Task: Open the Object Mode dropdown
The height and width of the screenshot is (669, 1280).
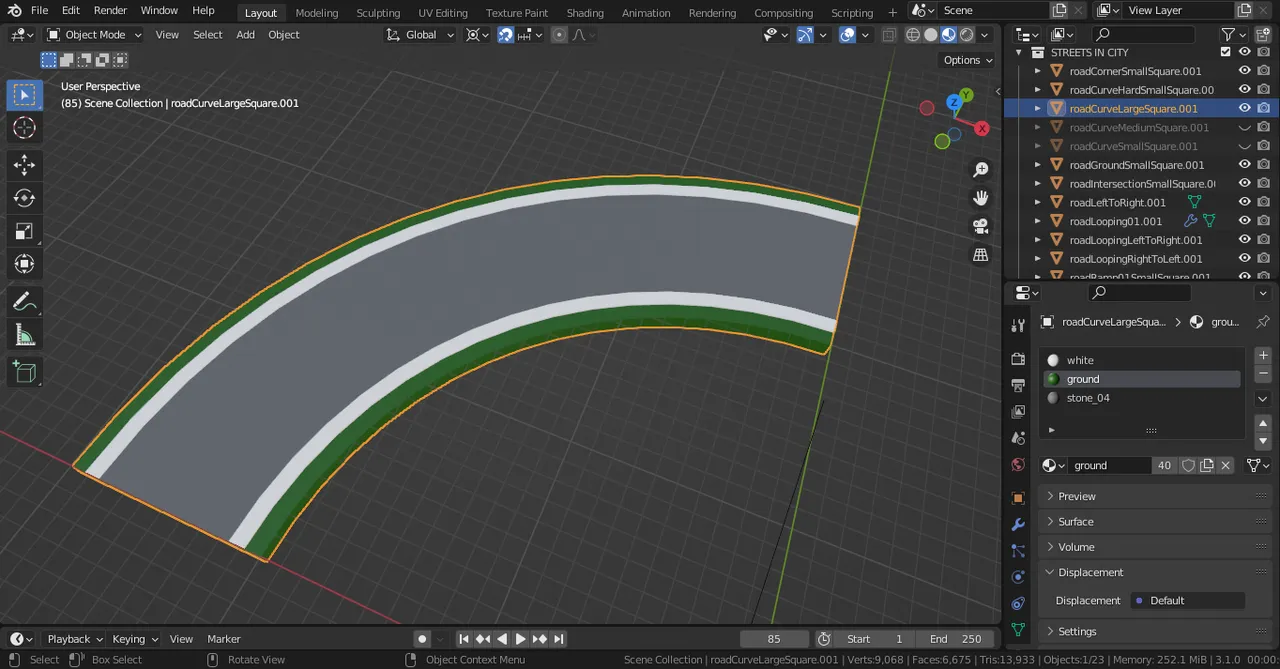Action: [95, 35]
